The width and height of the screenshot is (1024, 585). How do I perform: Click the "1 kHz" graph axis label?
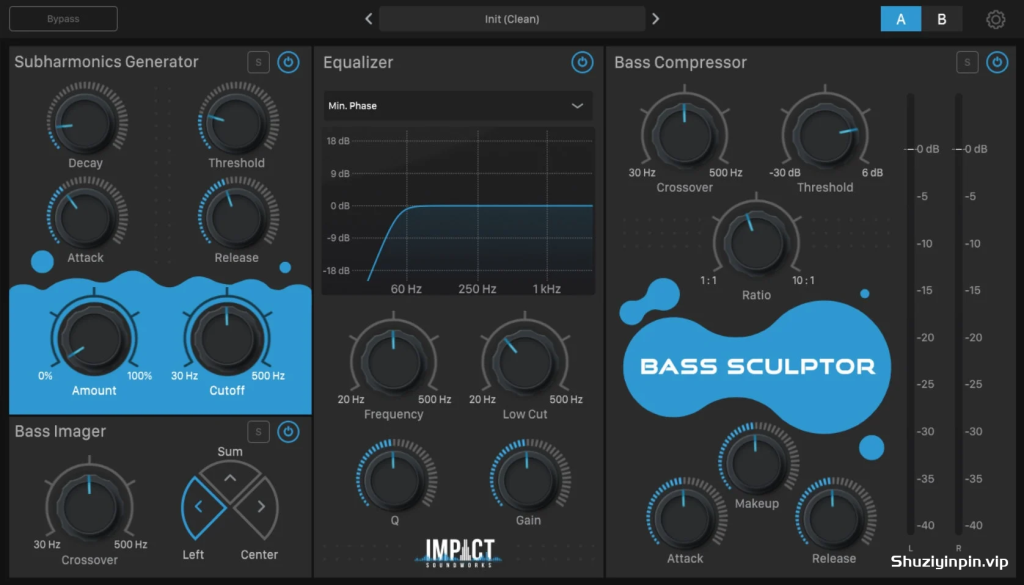(x=547, y=289)
